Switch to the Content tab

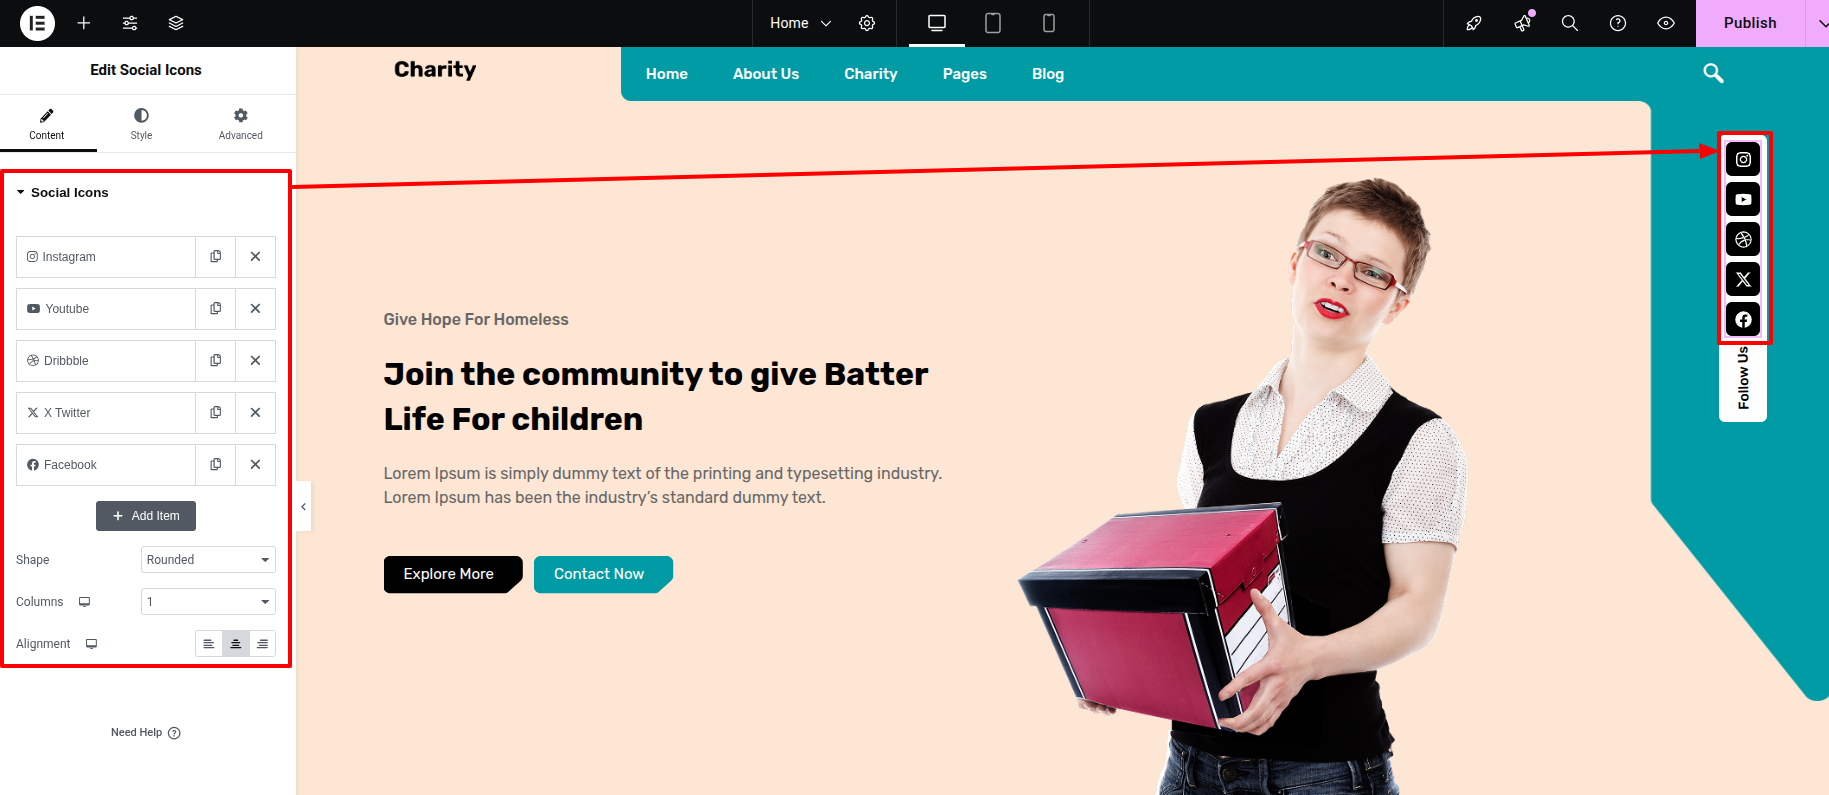pyautogui.click(x=47, y=124)
